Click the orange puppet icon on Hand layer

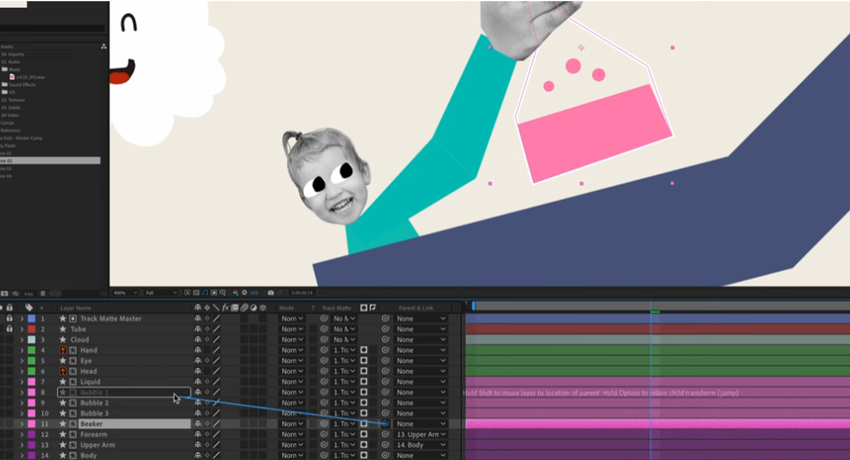63,350
